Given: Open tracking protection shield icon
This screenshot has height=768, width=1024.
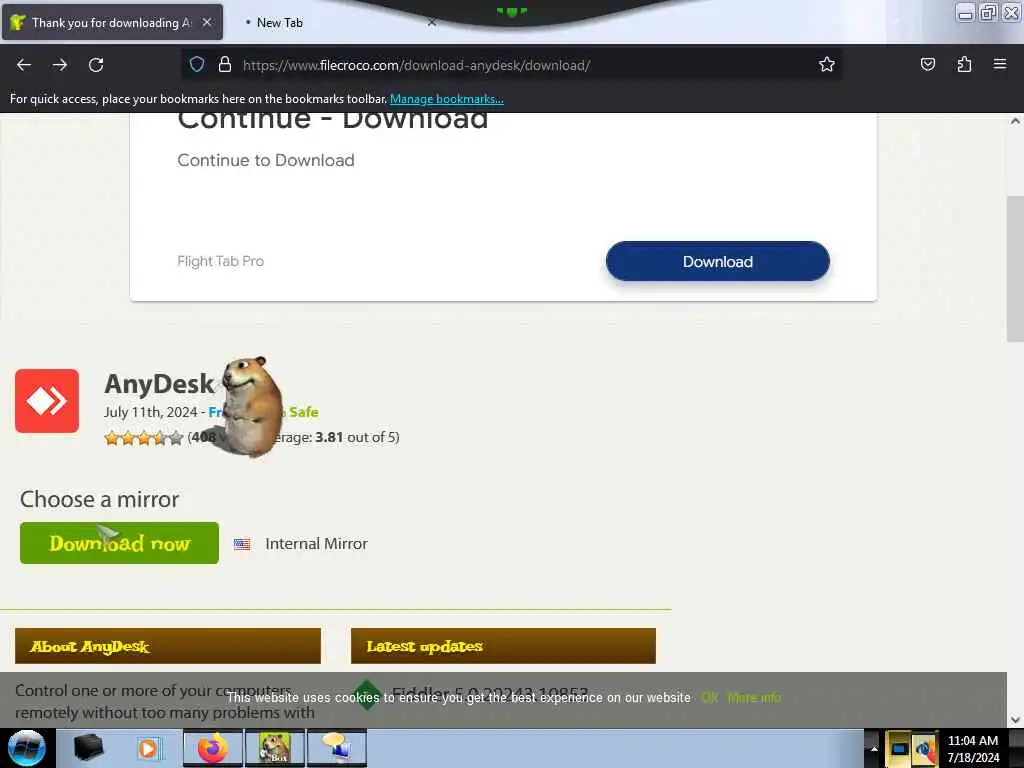Looking at the screenshot, I should tap(197, 64).
